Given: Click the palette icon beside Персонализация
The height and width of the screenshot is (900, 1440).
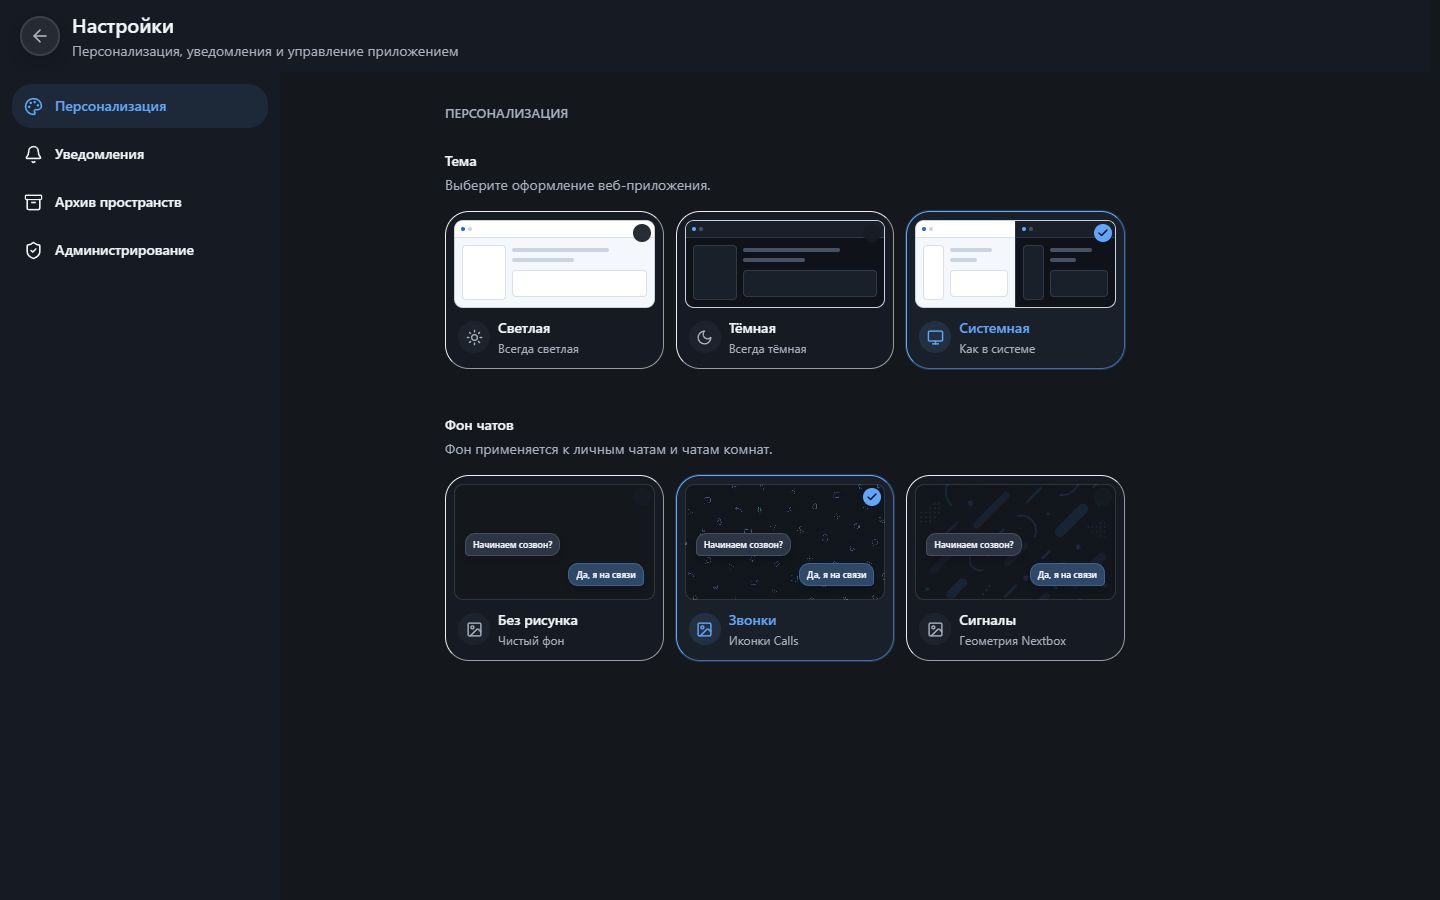Looking at the screenshot, I should tap(33, 106).
